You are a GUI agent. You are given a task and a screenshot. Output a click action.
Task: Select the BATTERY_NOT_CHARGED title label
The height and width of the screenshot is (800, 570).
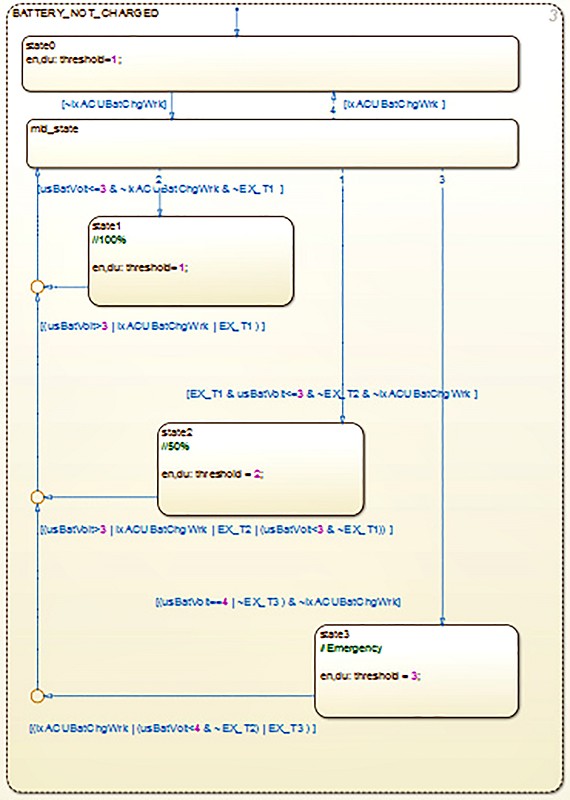pyautogui.click(x=85, y=13)
